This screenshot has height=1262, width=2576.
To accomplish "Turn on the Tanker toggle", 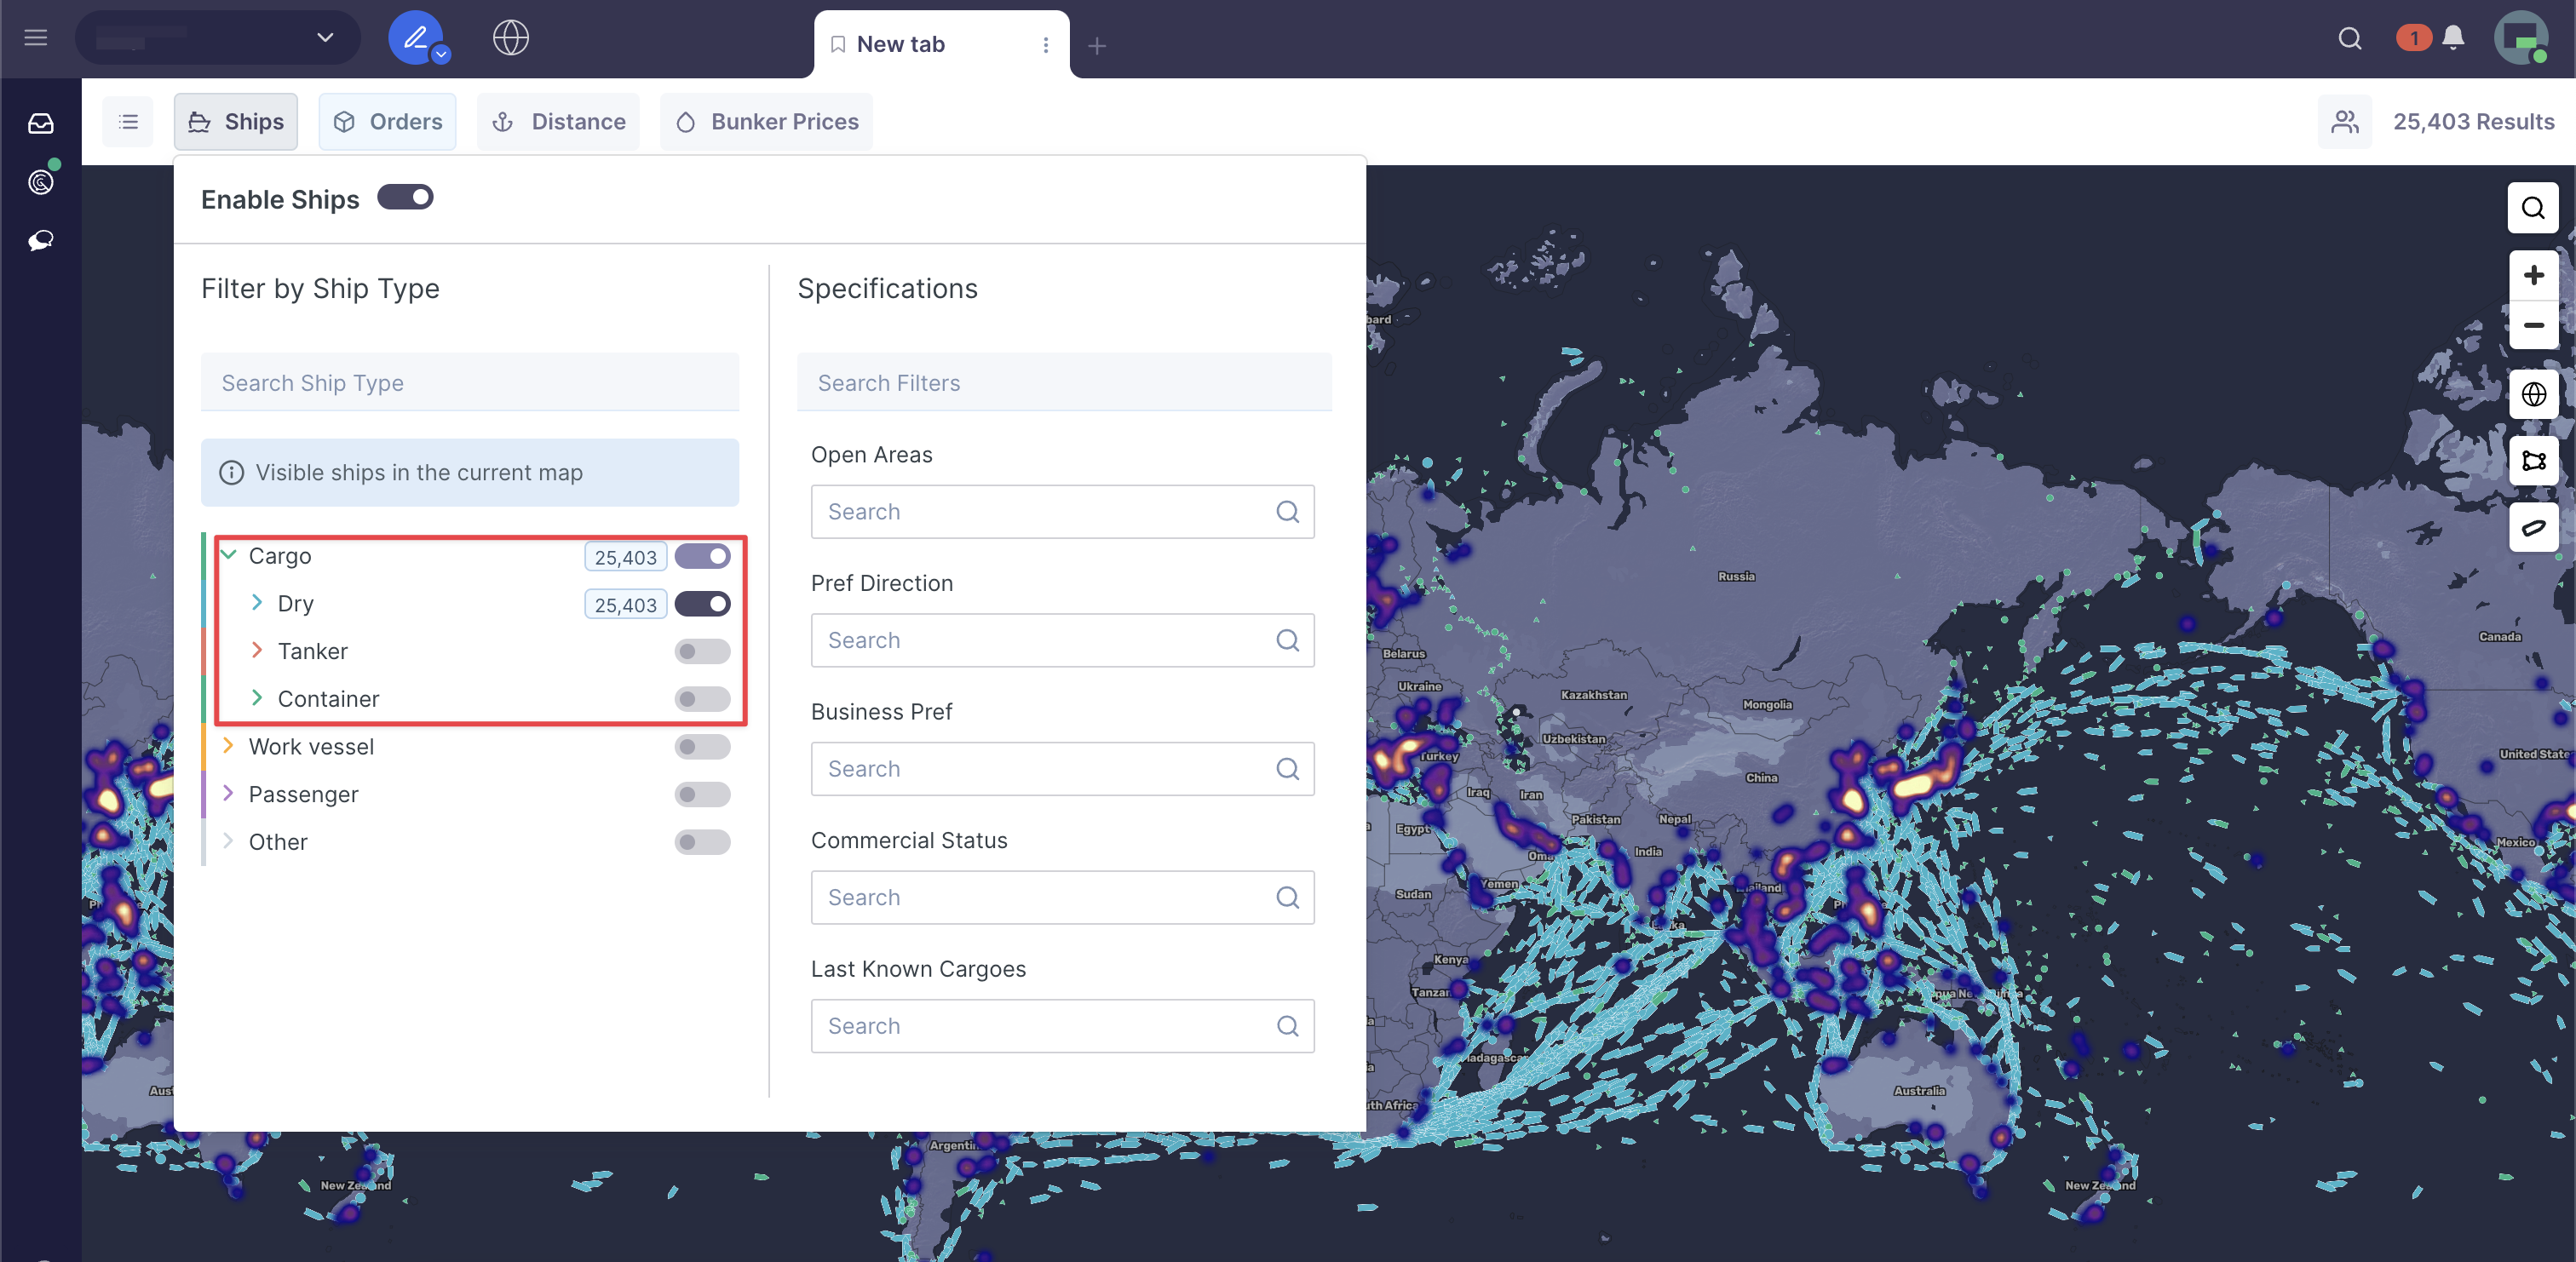I will [x=702, y=652].
